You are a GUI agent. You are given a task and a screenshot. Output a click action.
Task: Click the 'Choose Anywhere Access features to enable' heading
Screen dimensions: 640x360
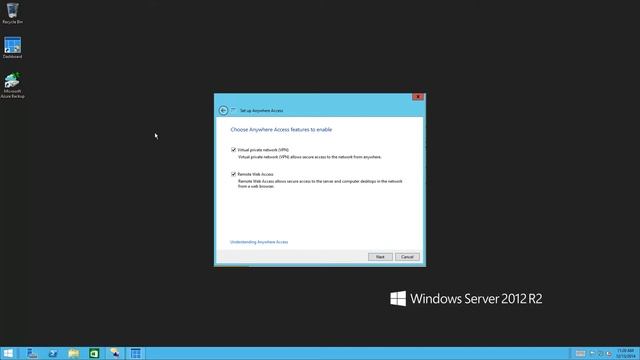click(x=281, y=130)
